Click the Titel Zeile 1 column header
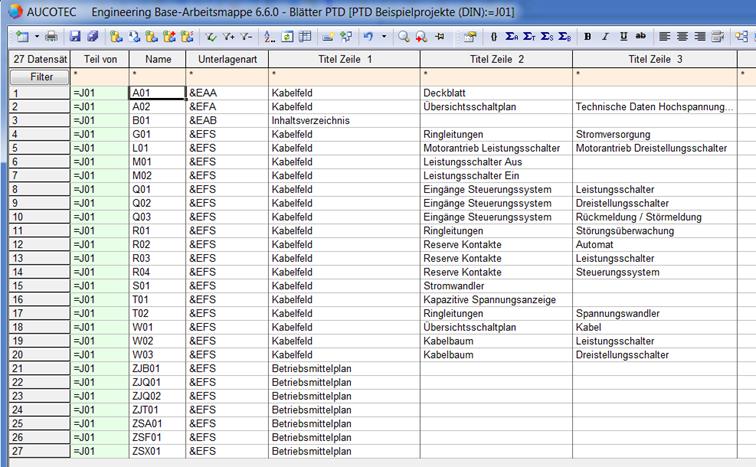 344,60
